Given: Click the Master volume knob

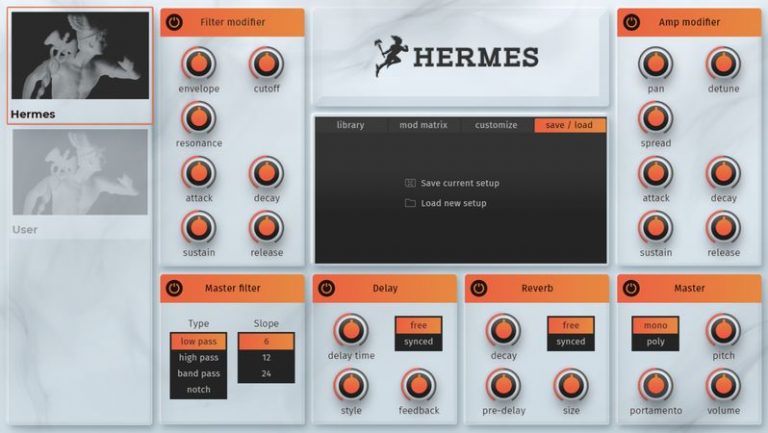Looking at the screenshot, I should 723,385.
